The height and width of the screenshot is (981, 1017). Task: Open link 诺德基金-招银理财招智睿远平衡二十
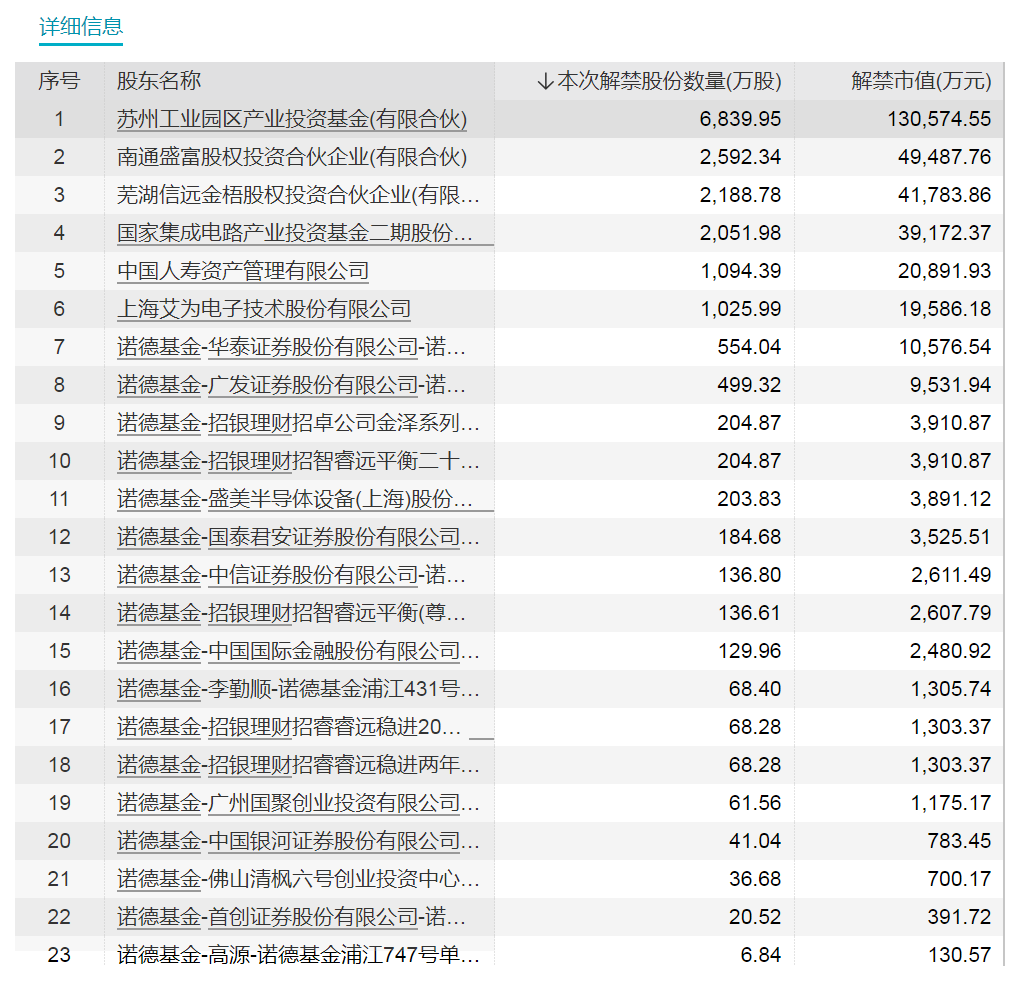[x=298, y=461]
